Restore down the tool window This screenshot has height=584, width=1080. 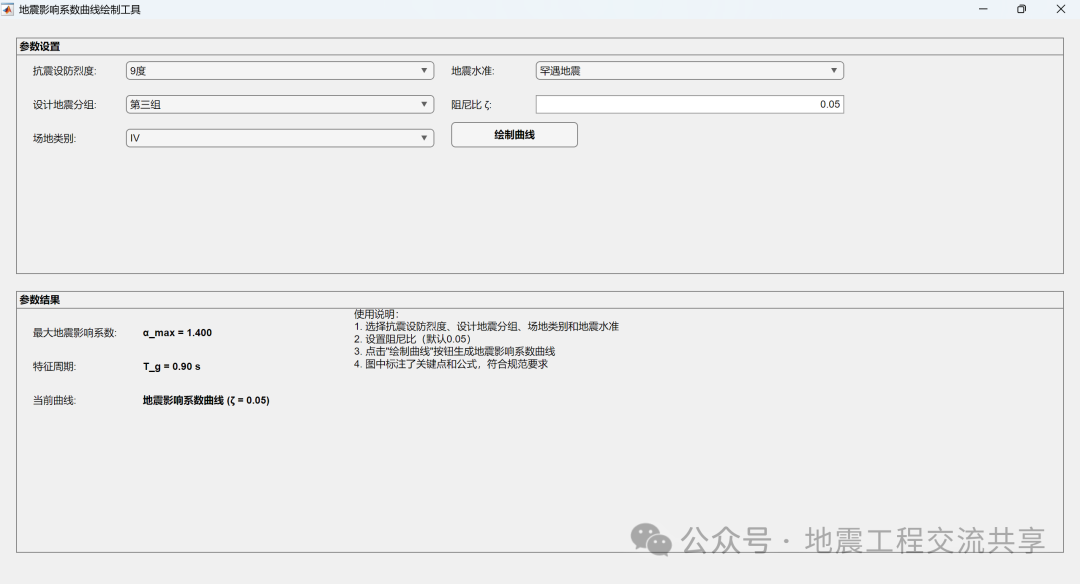tap(1021, 9)
